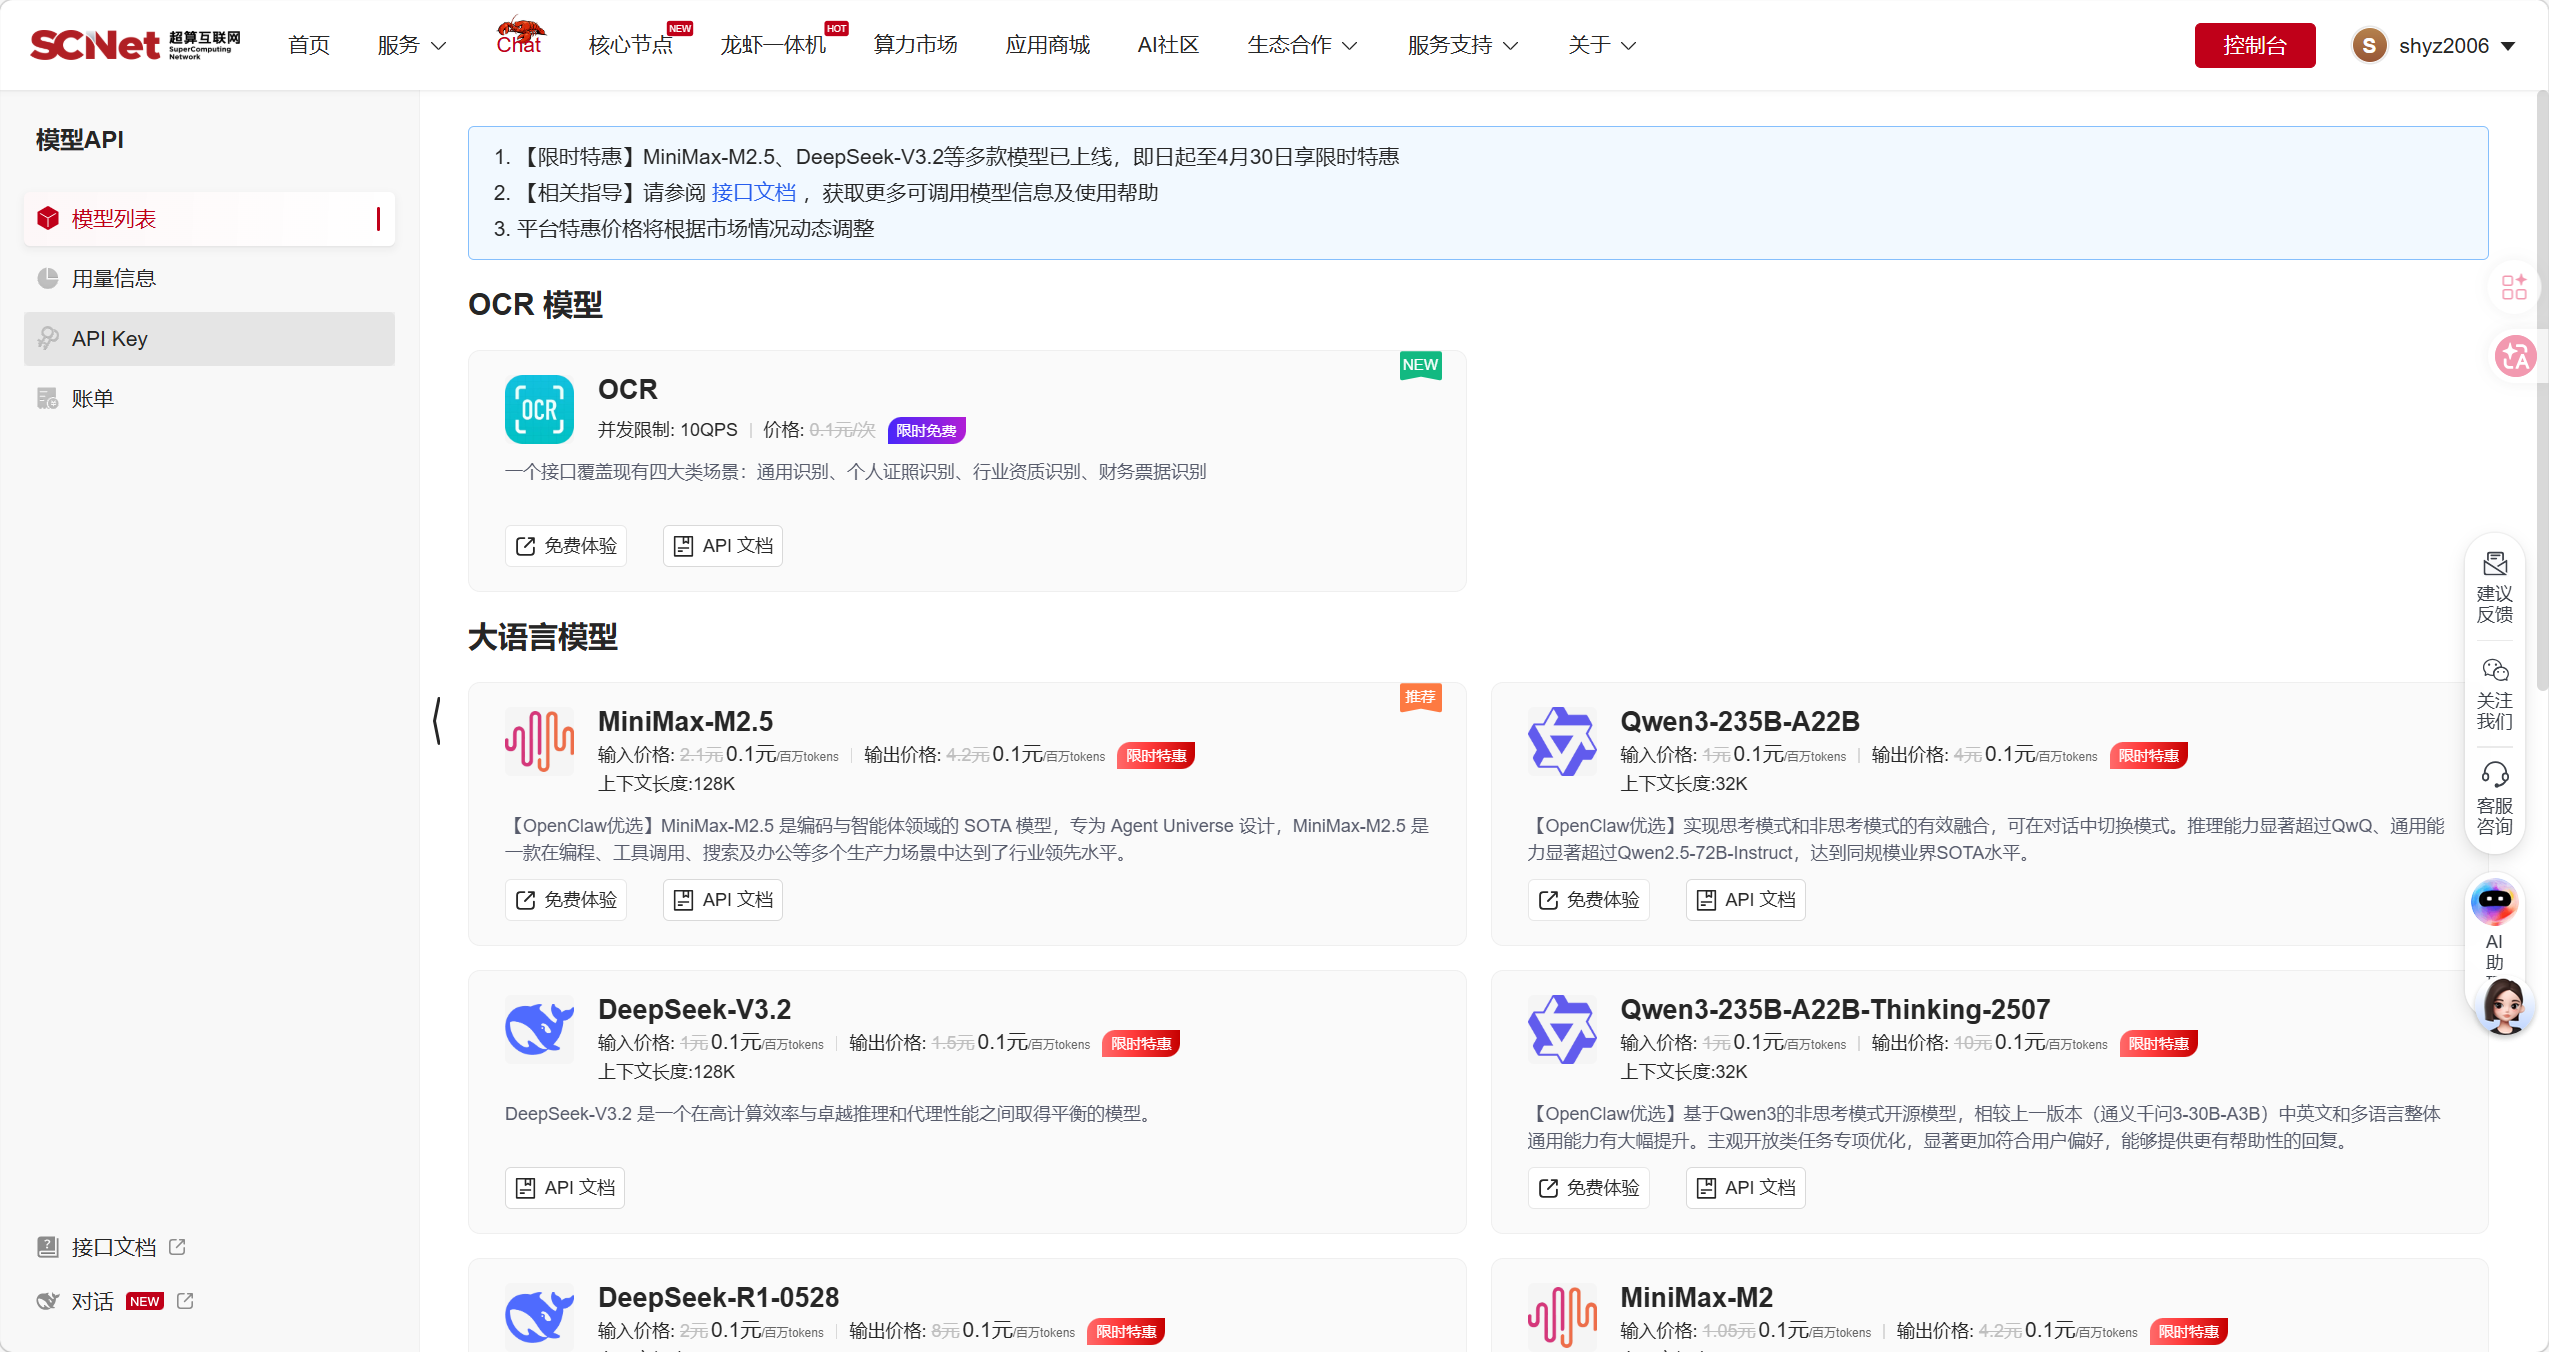Click the MiniMax-M2.5 waveform icon
Screen dimensions: 2549x1352
coord(539,741)
